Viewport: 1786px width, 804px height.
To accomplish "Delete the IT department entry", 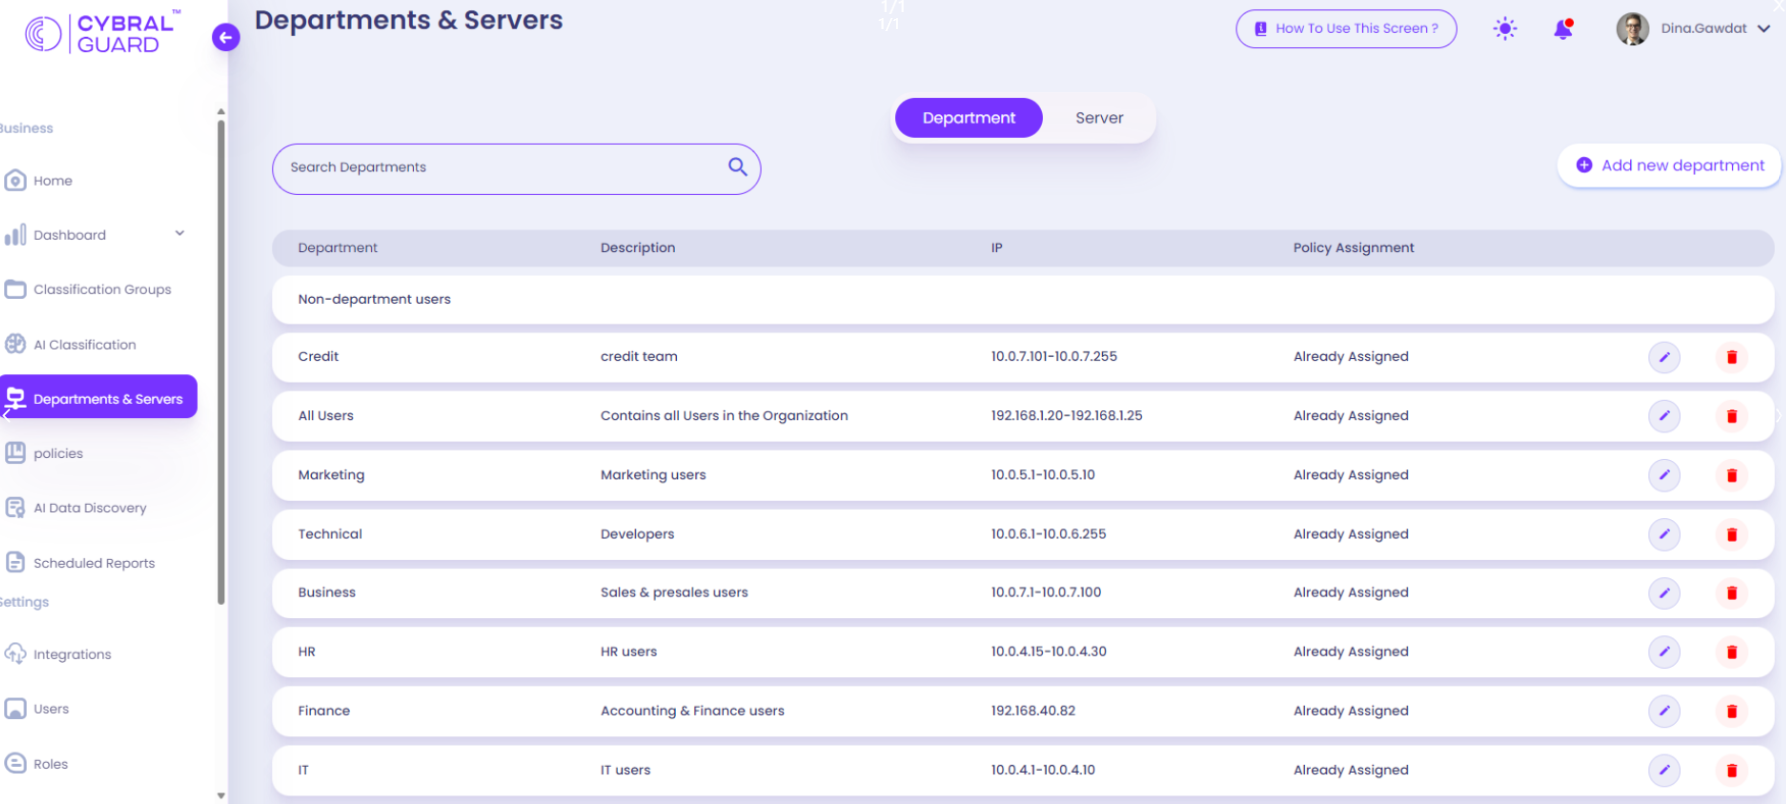I will [1731, 770].
